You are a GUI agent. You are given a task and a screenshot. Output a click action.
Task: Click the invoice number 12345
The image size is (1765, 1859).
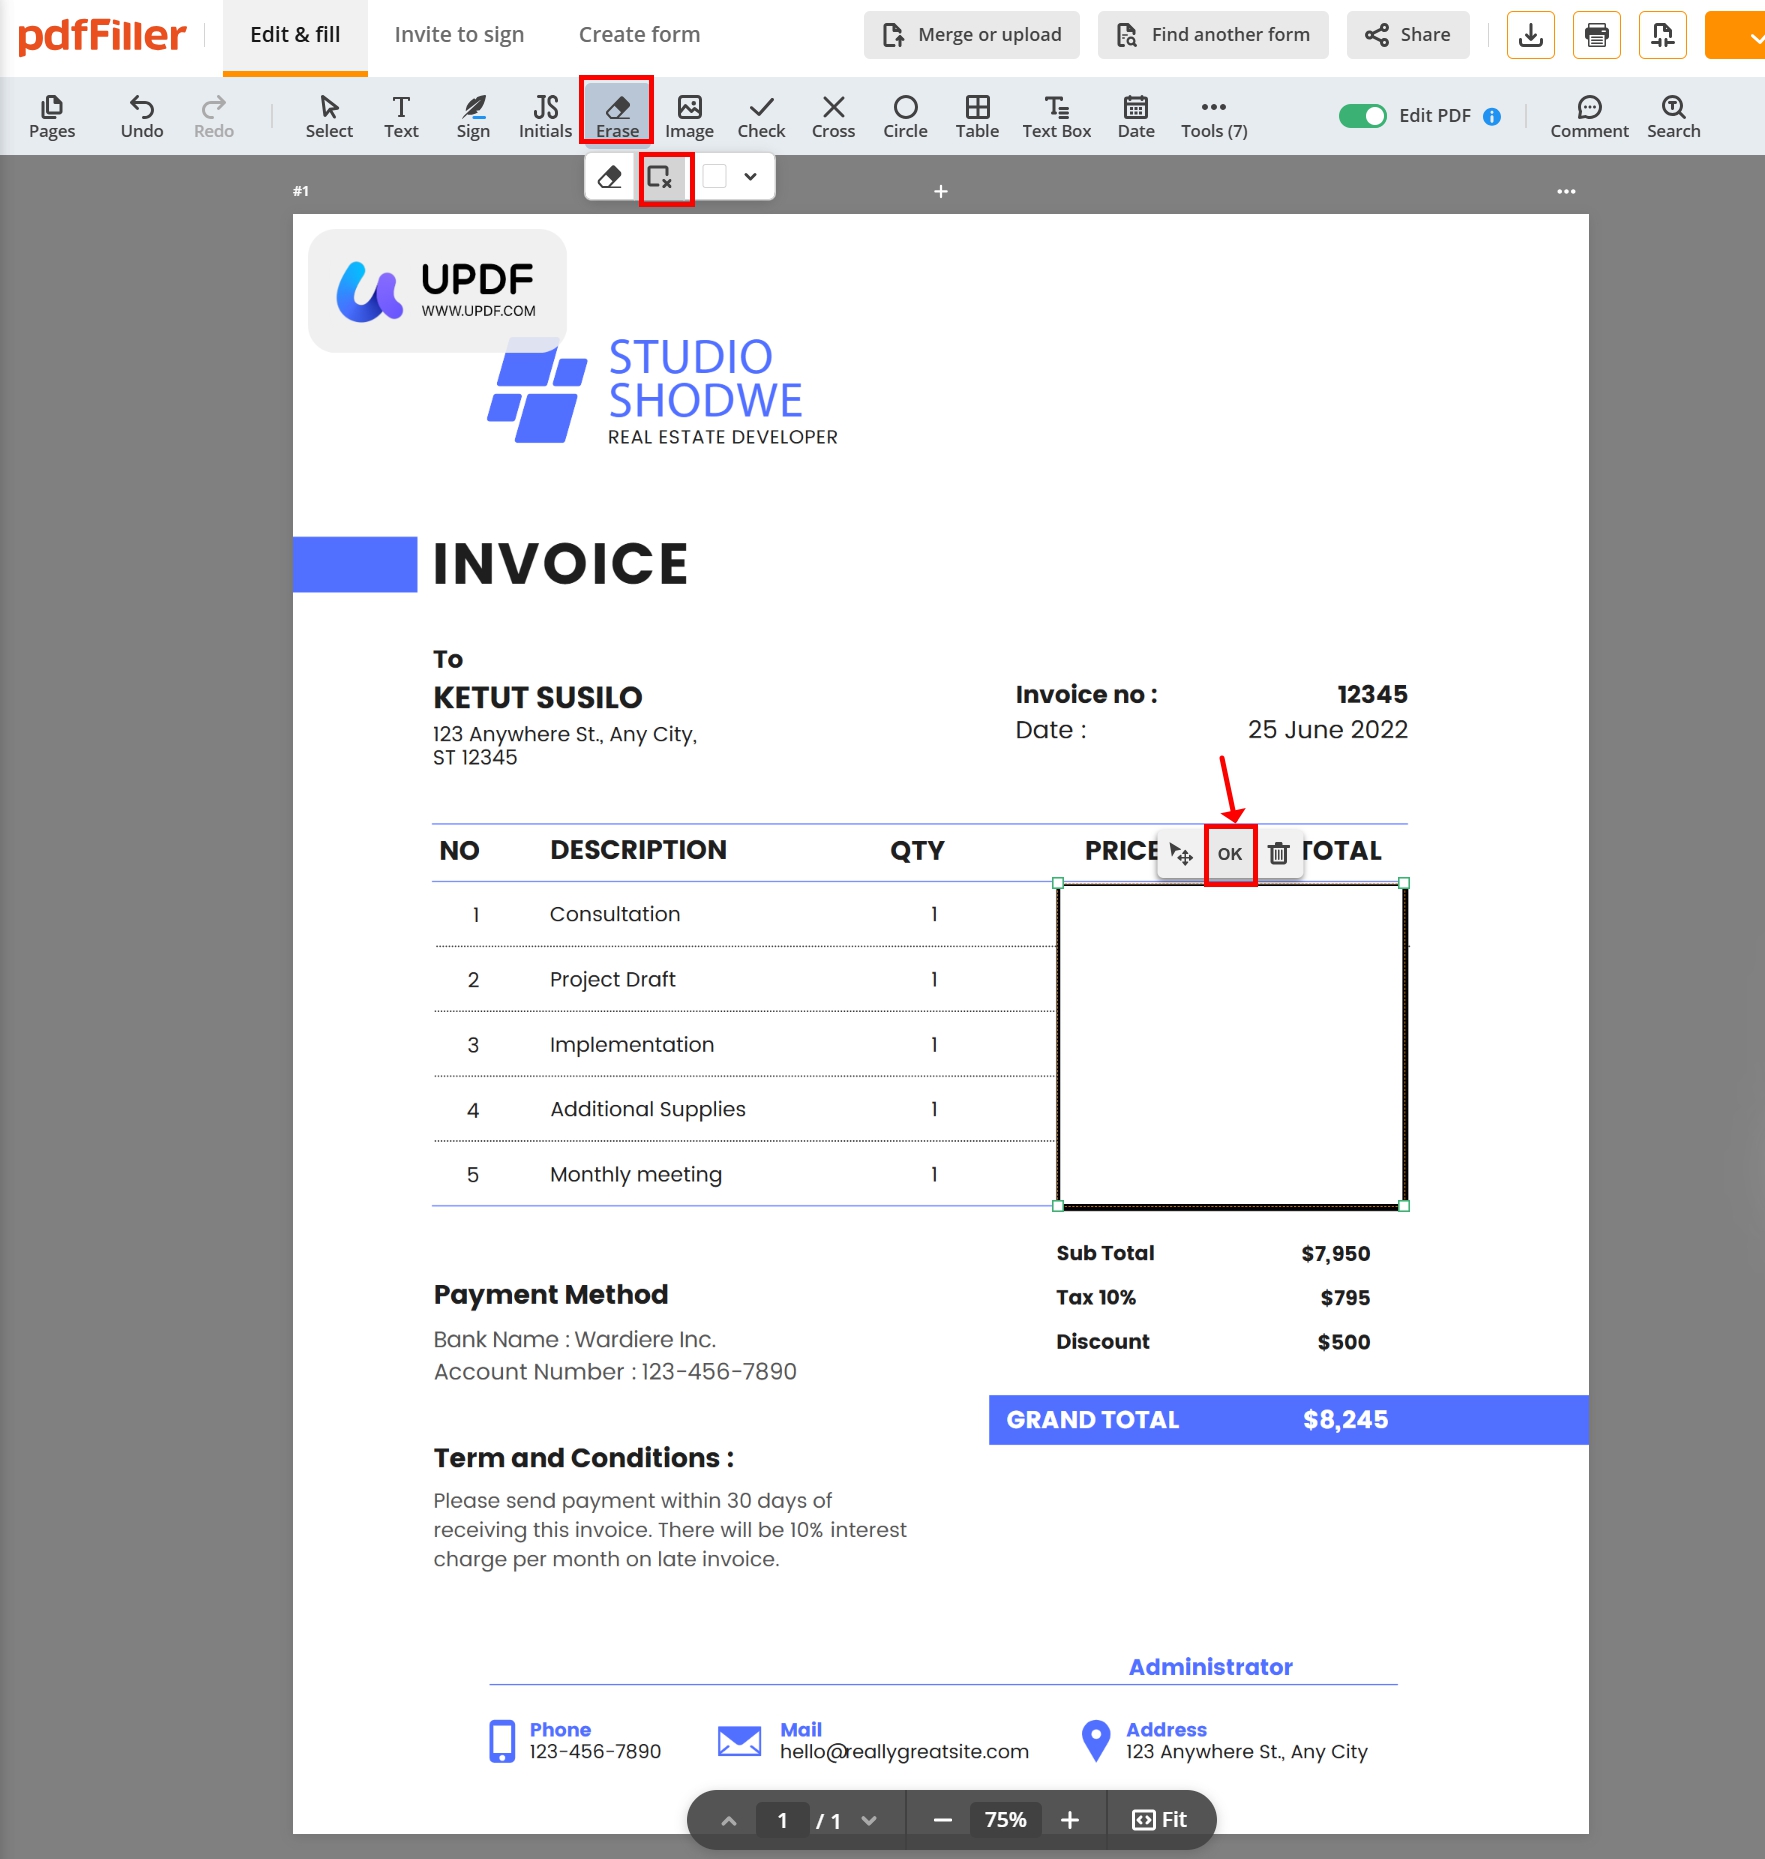click(1373, 694)
